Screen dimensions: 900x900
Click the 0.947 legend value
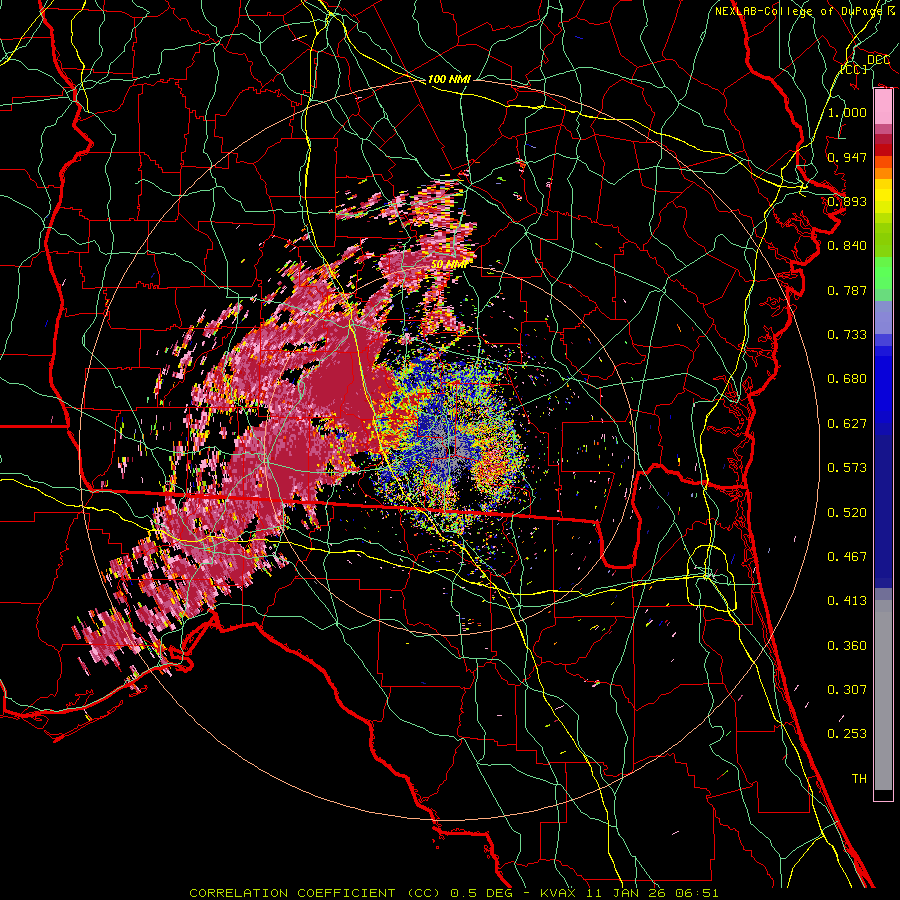pos(847,157)
